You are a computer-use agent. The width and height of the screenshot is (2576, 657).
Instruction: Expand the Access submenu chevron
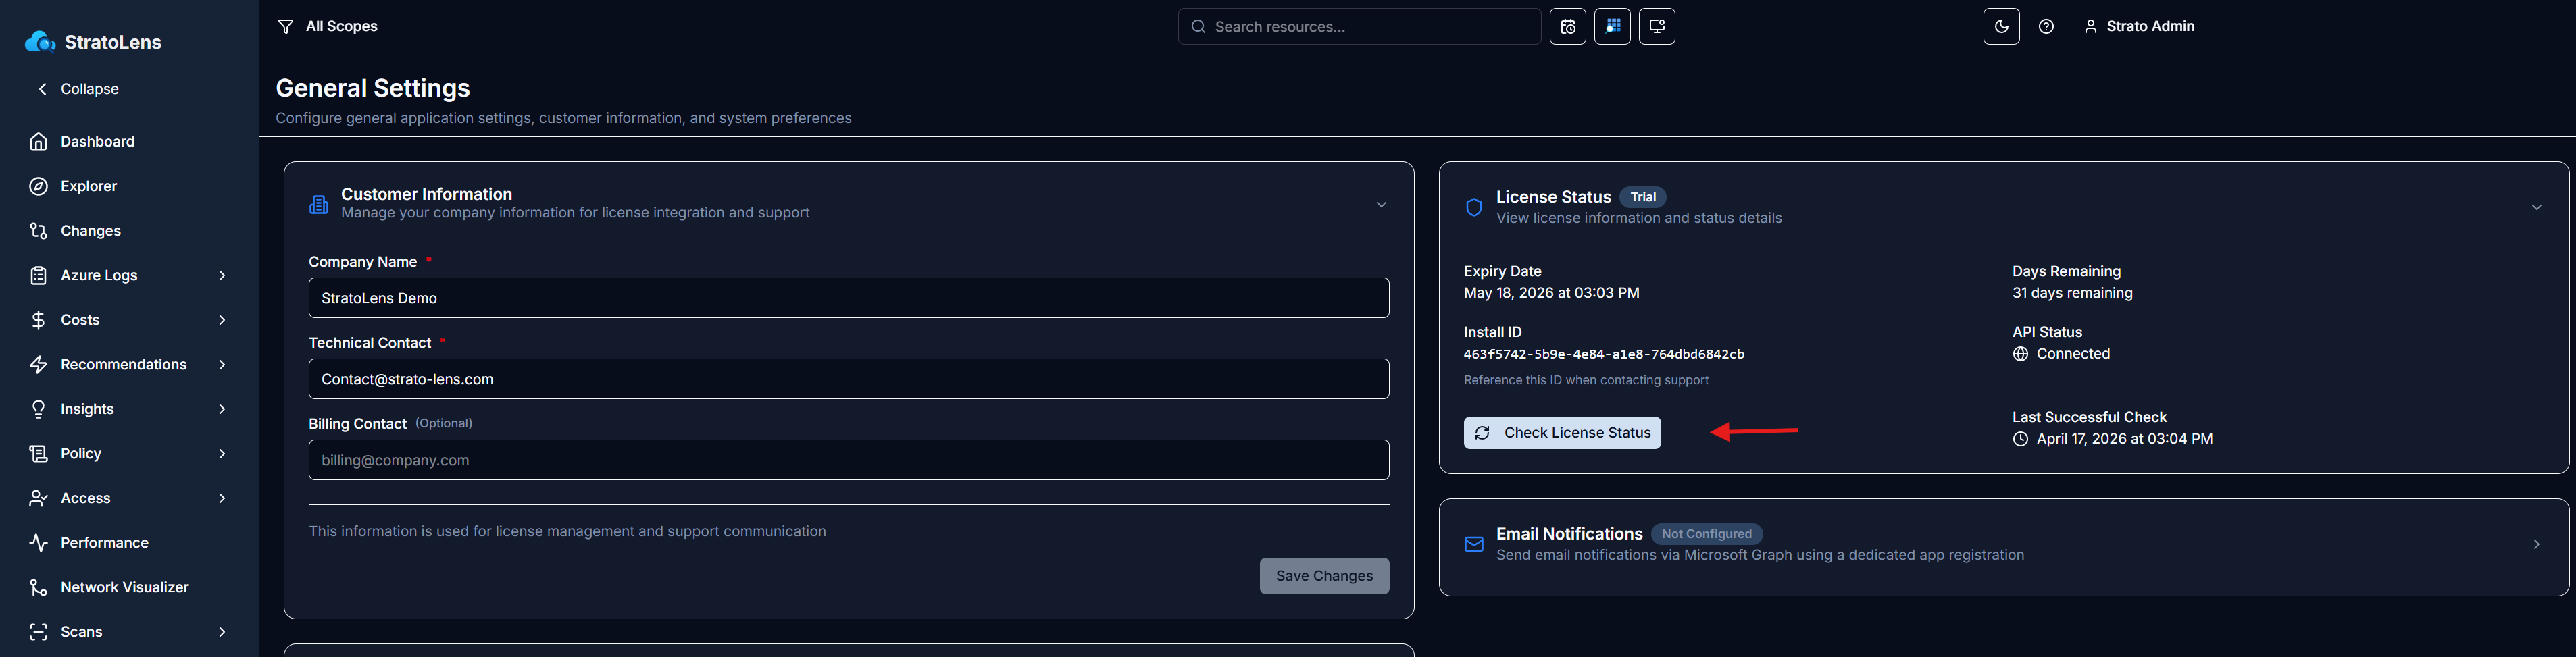[x=222, y=498]
